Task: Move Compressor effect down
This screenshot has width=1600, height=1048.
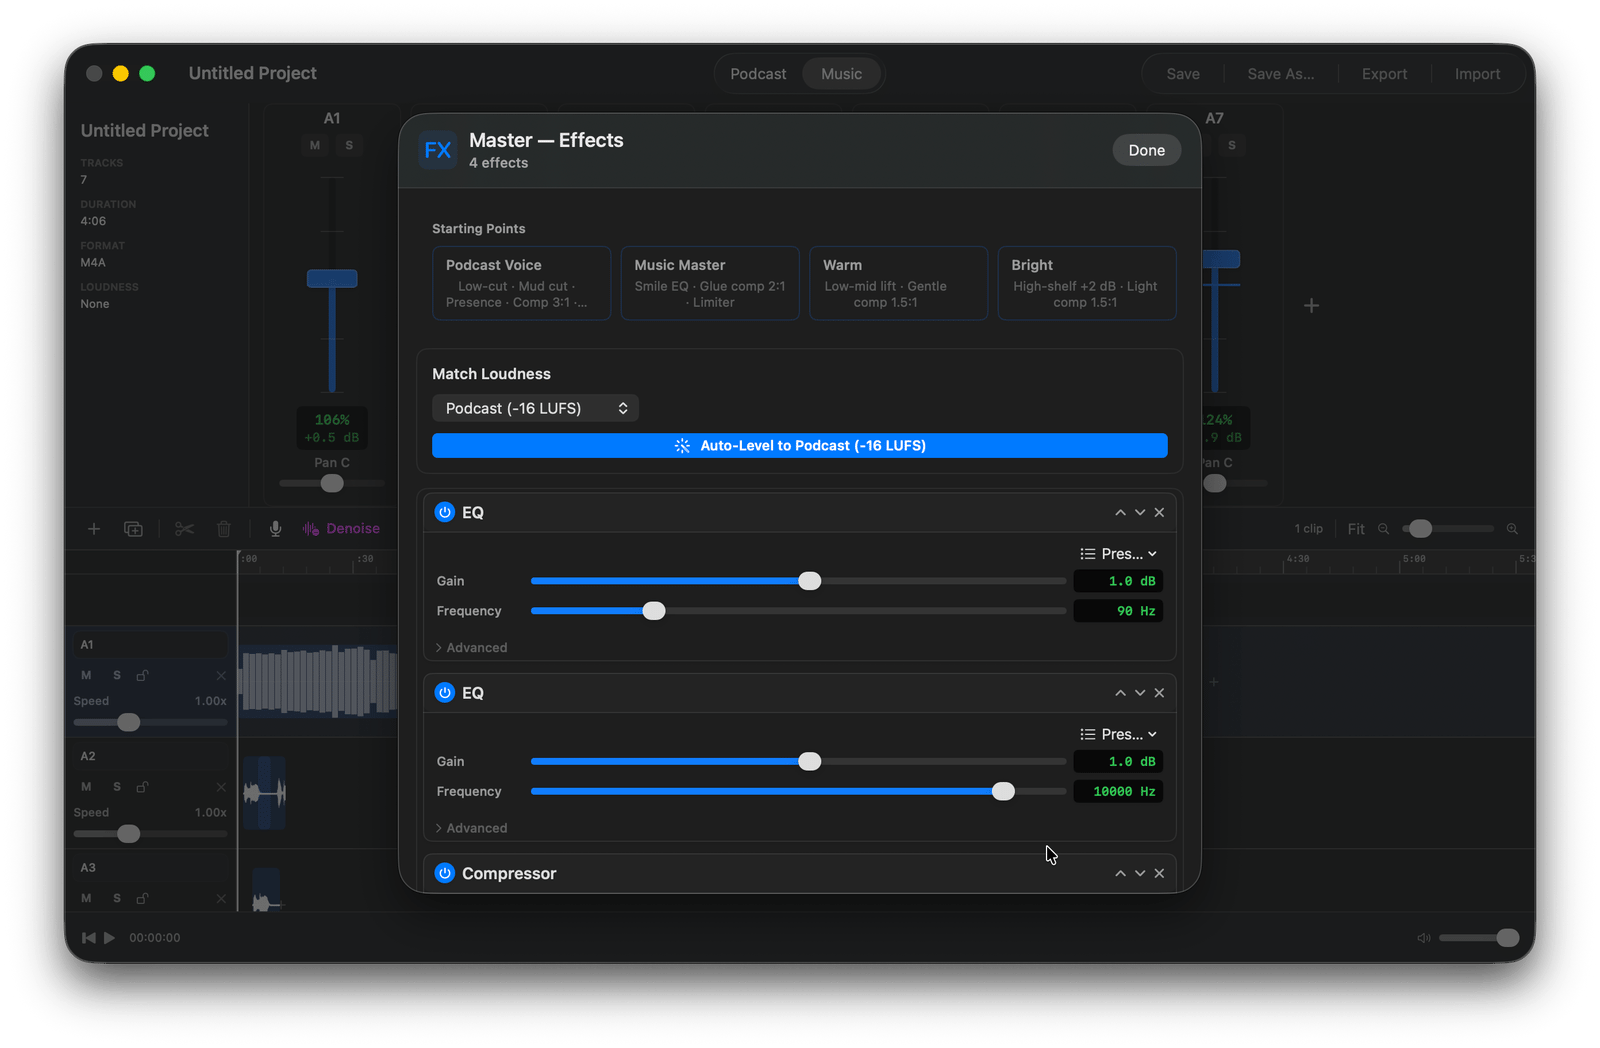Action: pos(1140,873)
